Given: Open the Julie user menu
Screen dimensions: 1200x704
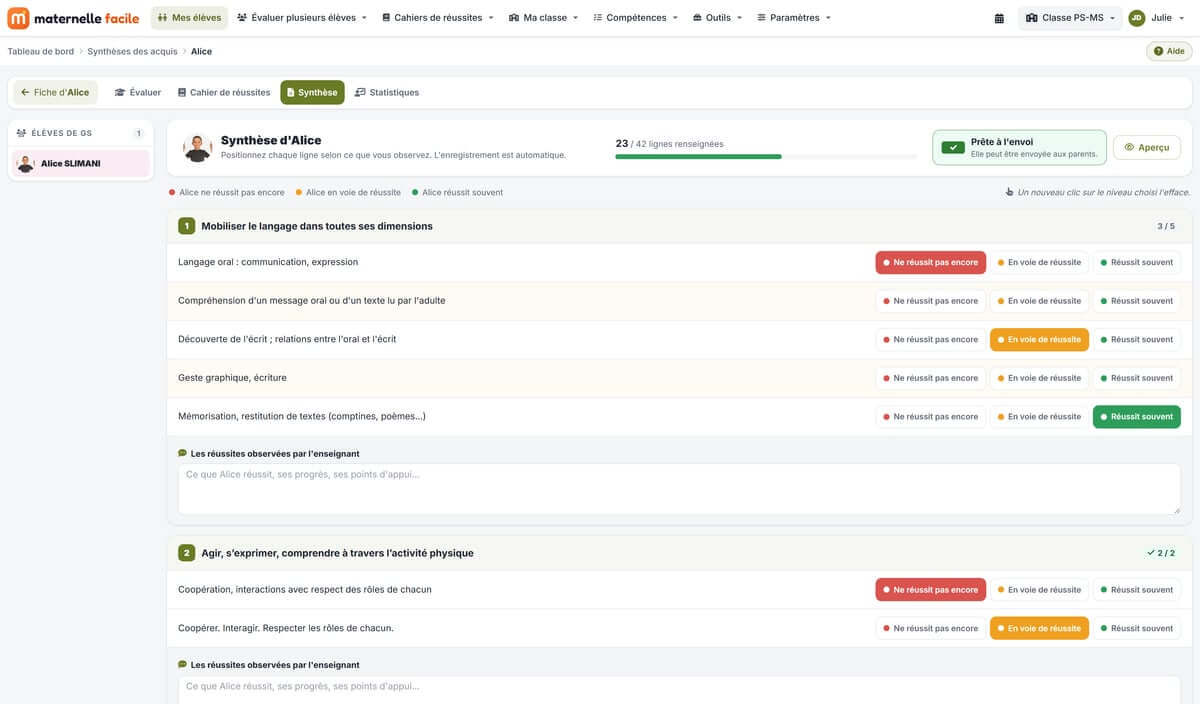Looking at the screenshot, I should click(1157, 18).
